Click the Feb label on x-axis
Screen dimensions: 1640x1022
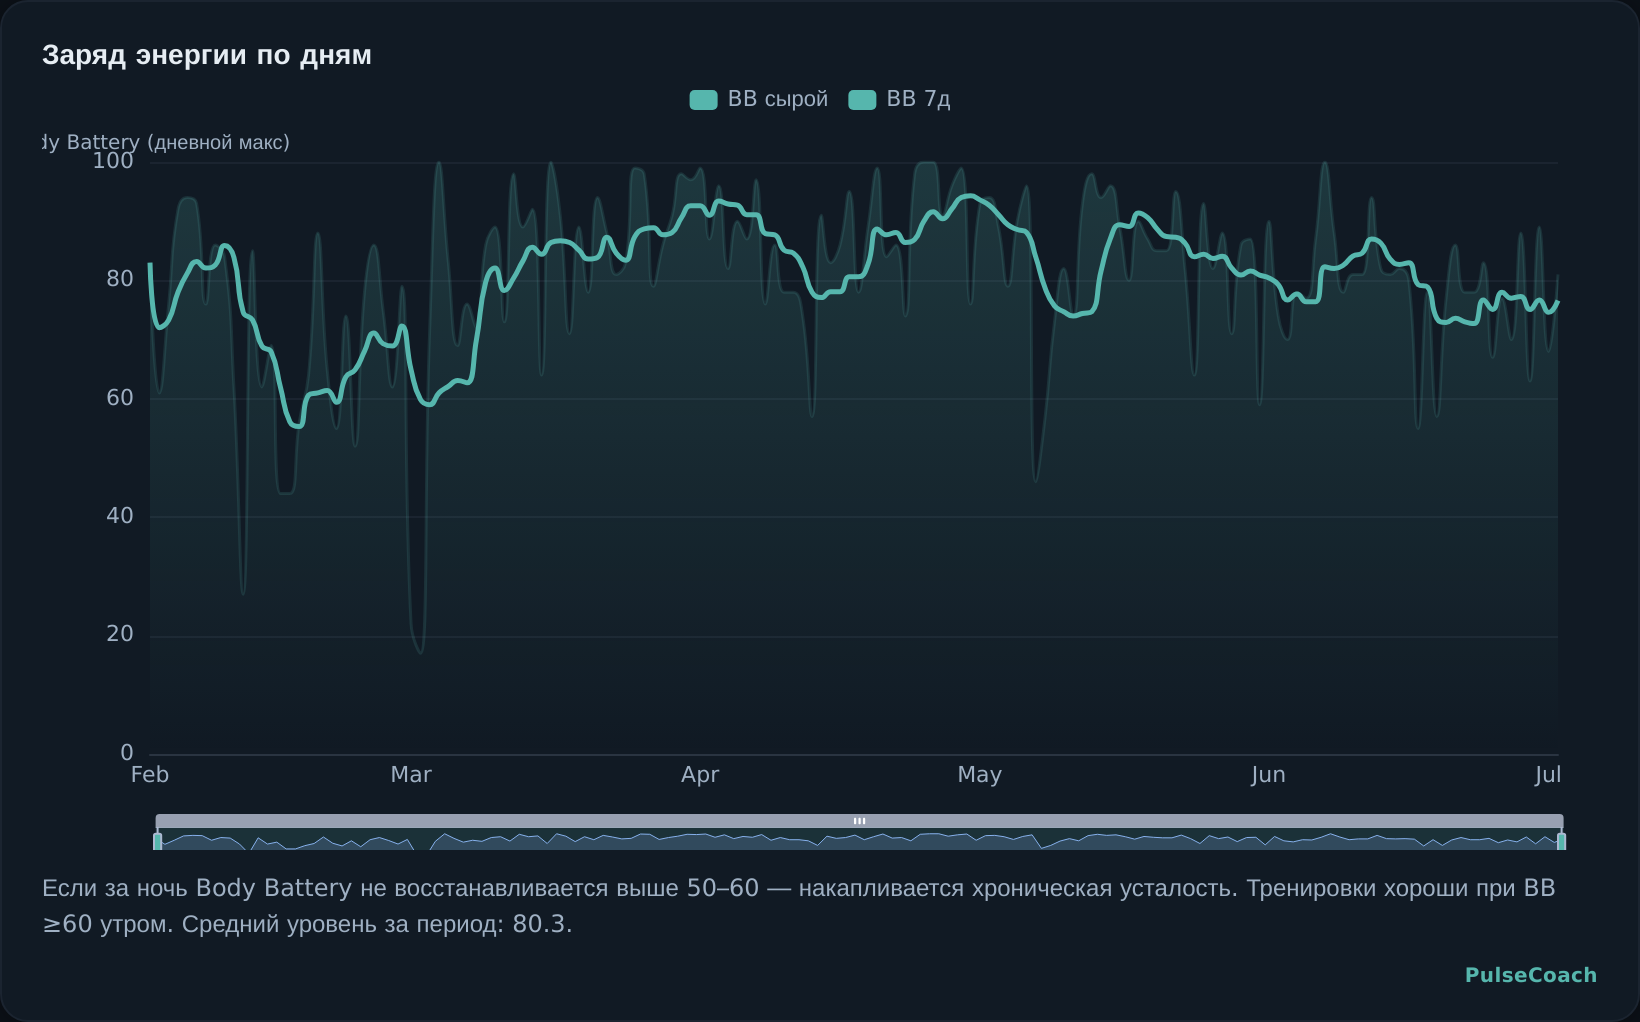[150, 775]
